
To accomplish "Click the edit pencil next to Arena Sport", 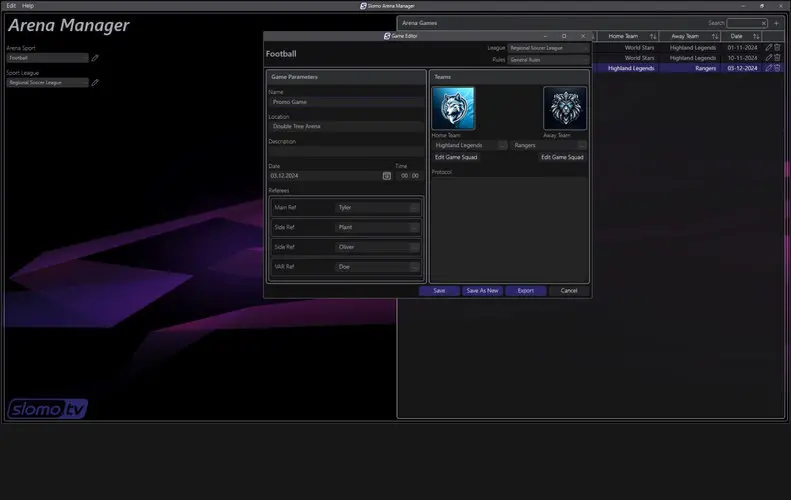I will click(x=95, y=58).
